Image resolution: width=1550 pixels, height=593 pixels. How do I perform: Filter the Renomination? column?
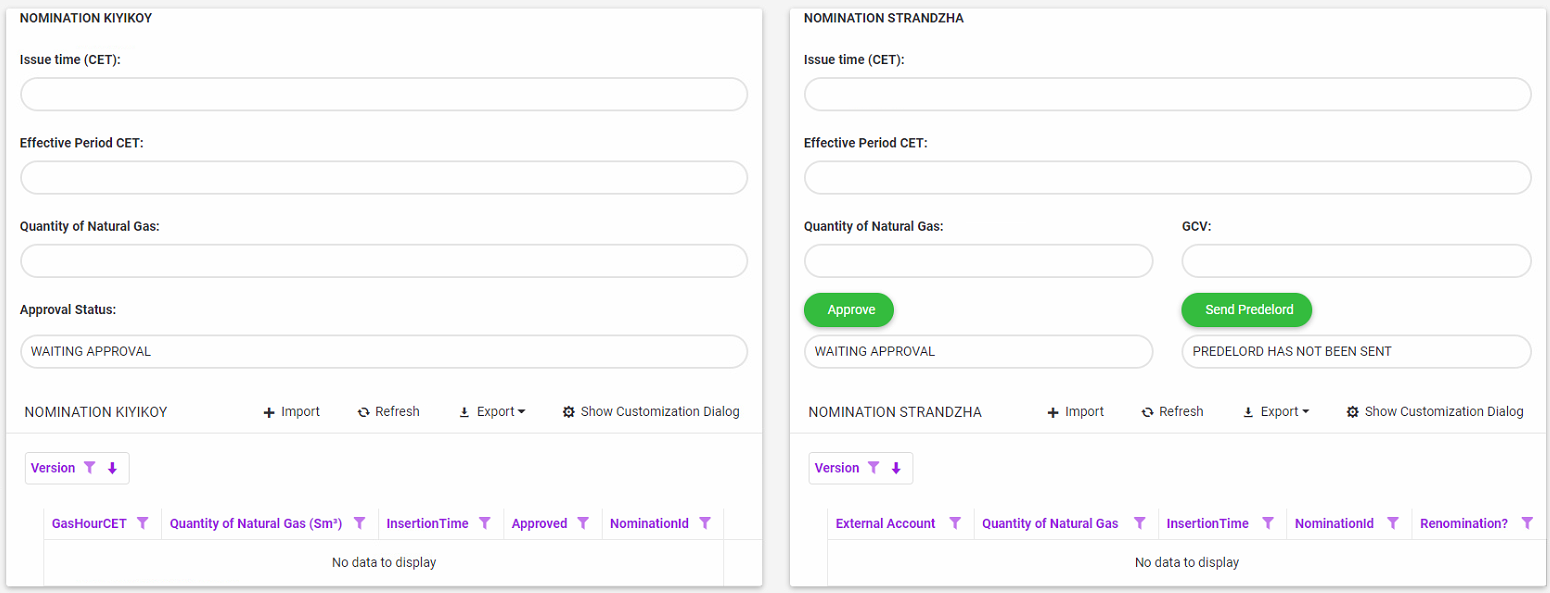click(x=1527, y=523)
